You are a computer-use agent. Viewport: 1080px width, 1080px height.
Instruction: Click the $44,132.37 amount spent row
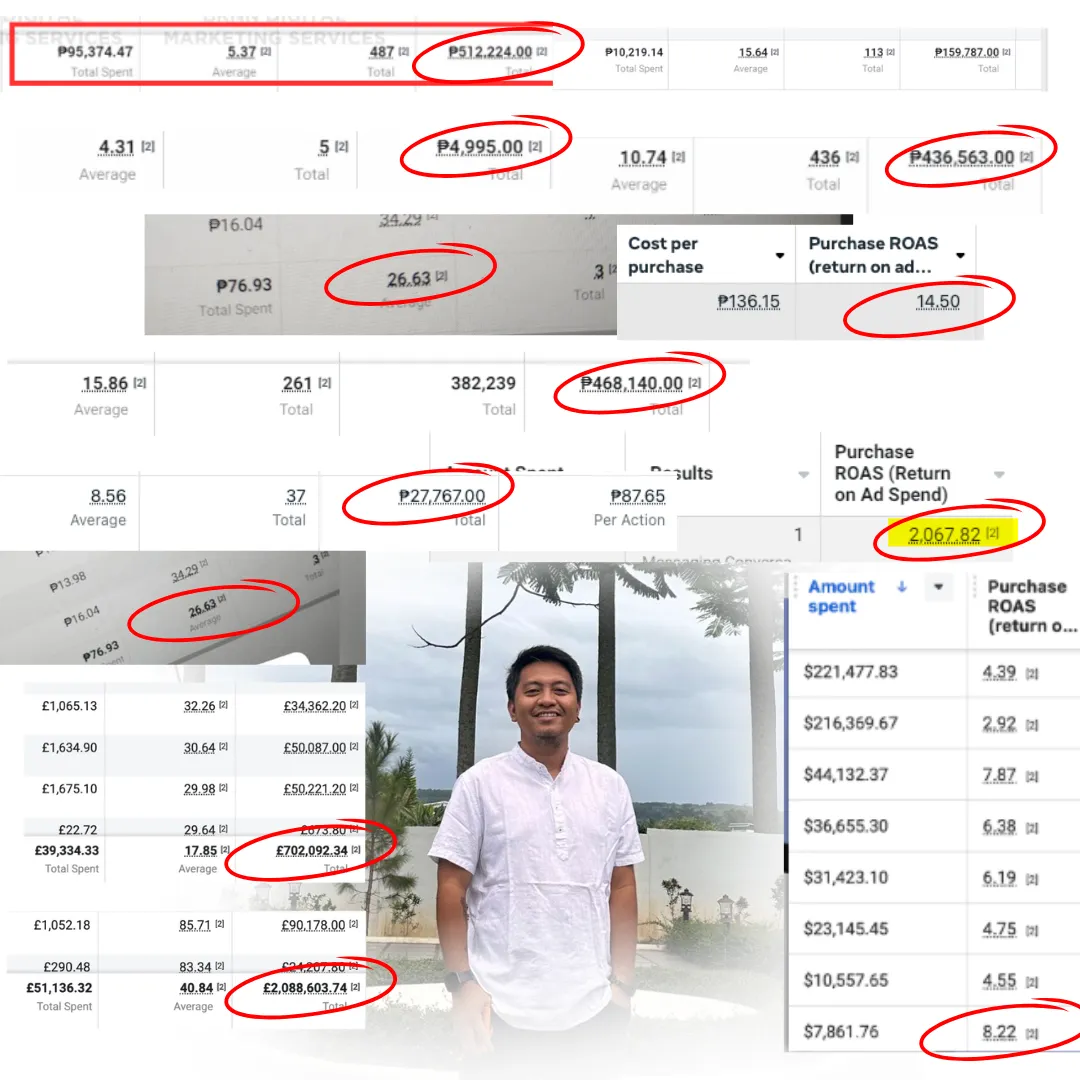point(846,775)
